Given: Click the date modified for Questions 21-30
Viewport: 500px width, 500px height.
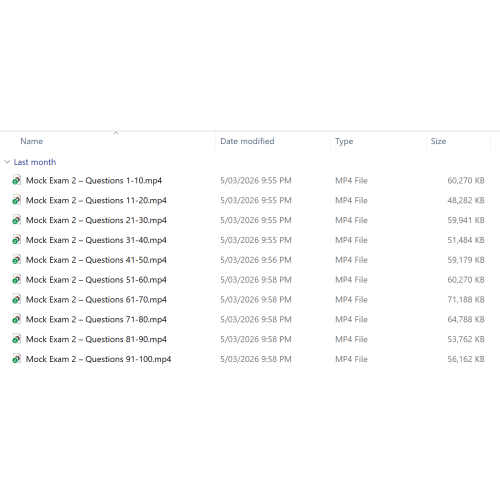Looking at the screenshot, I should pyautogui.click(x=256, y=220).
